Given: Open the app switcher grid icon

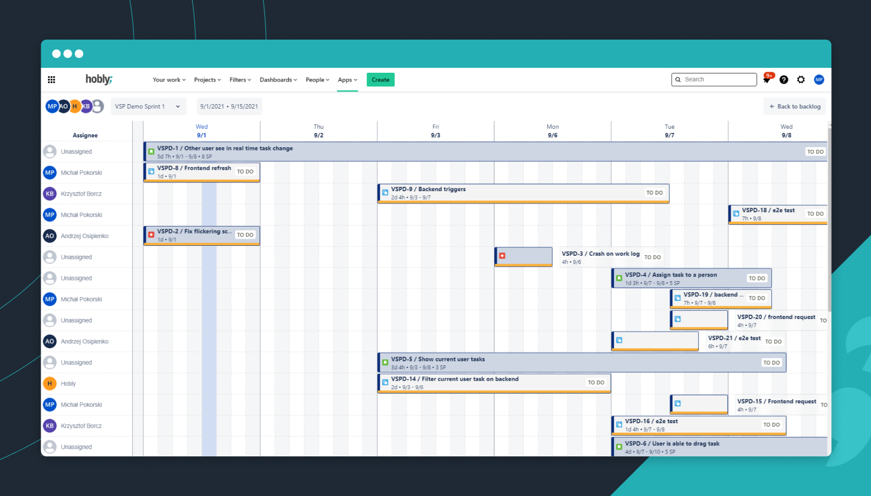Looking at the screenshot, I should pos(52,80).
